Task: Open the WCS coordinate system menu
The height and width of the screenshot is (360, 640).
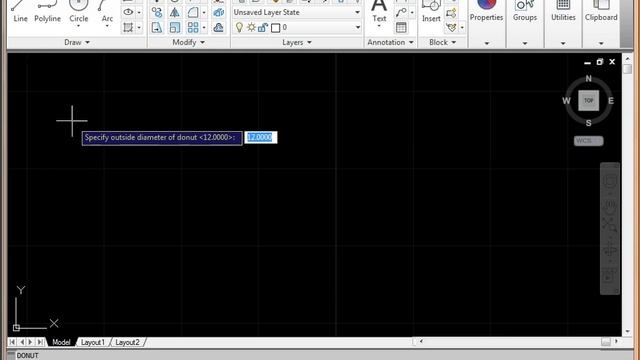Action: point(588,141)
